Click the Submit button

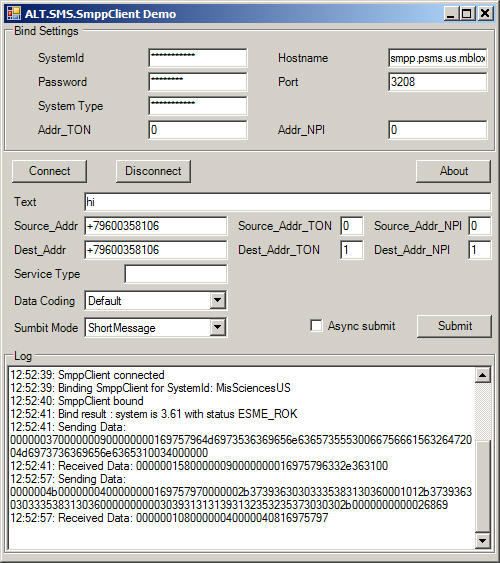pyautogui.click(x=454, y=326)
